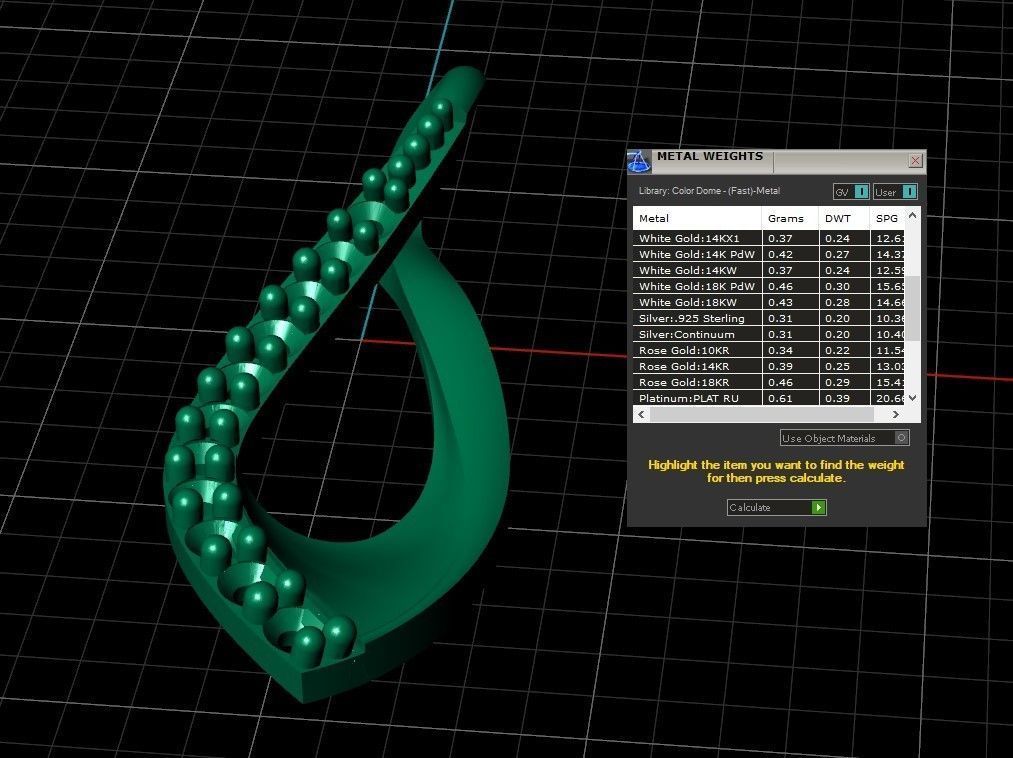1013x758 pixels.
Task: Click Grams value 0.42 for 14K PdW
Action: 780,254
